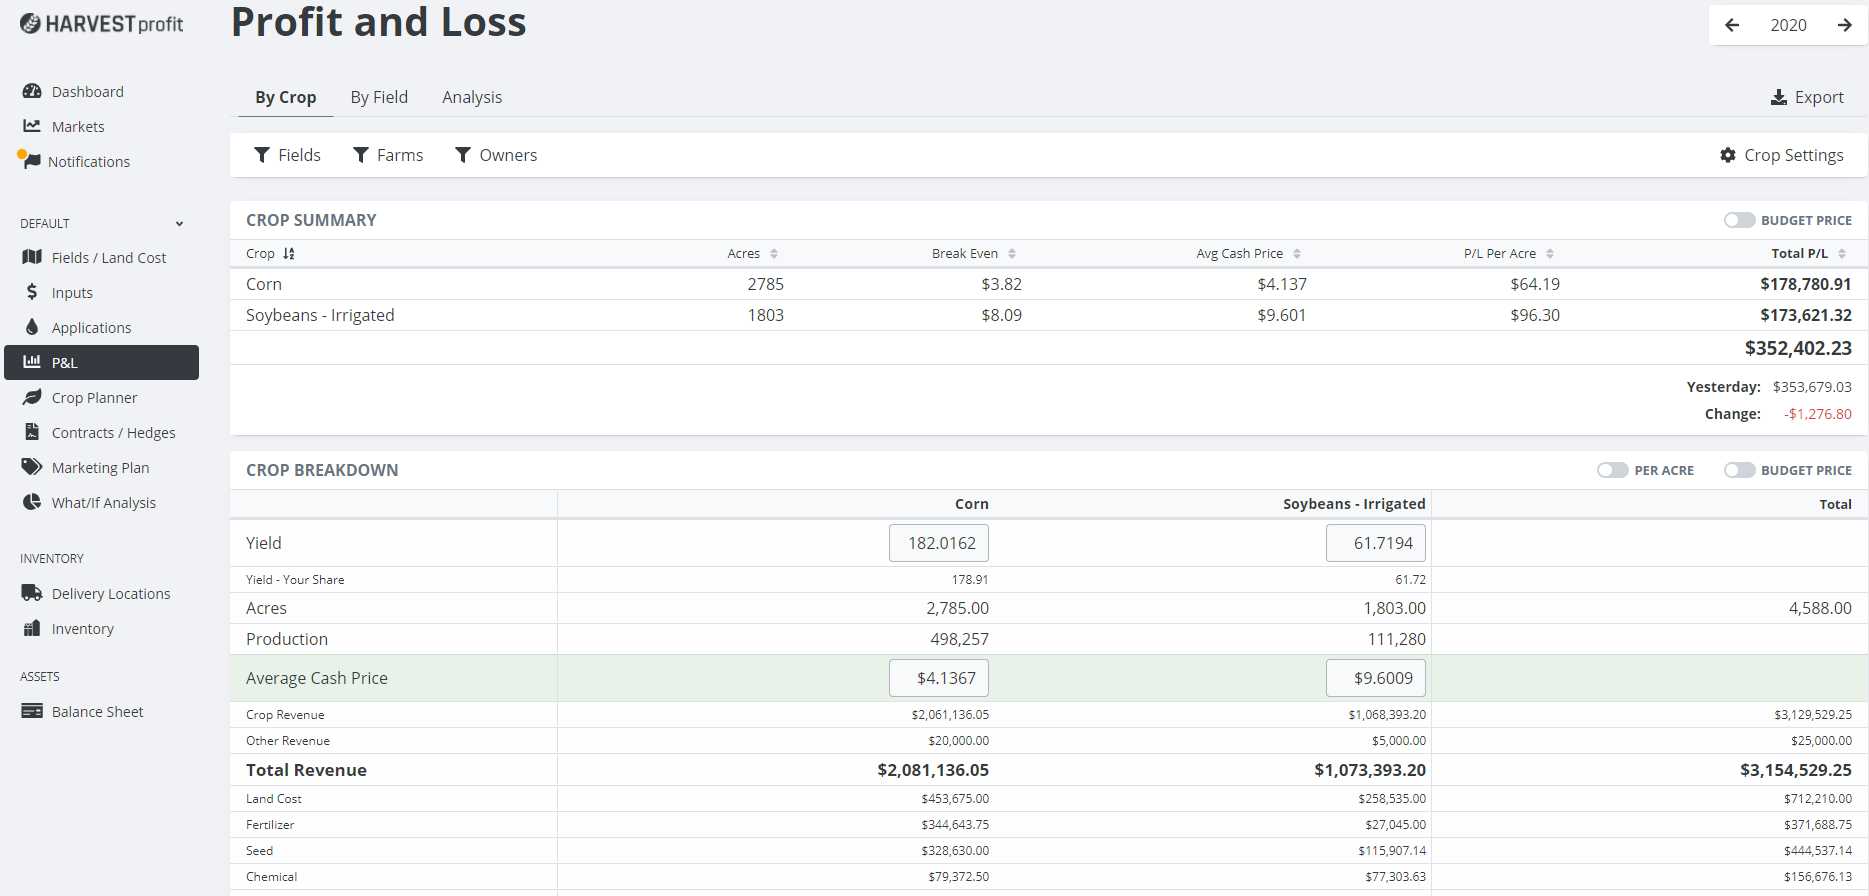Expand the DEFAULT sidebar section chevron
This screenshot has height=896, width=1869.
180,224
